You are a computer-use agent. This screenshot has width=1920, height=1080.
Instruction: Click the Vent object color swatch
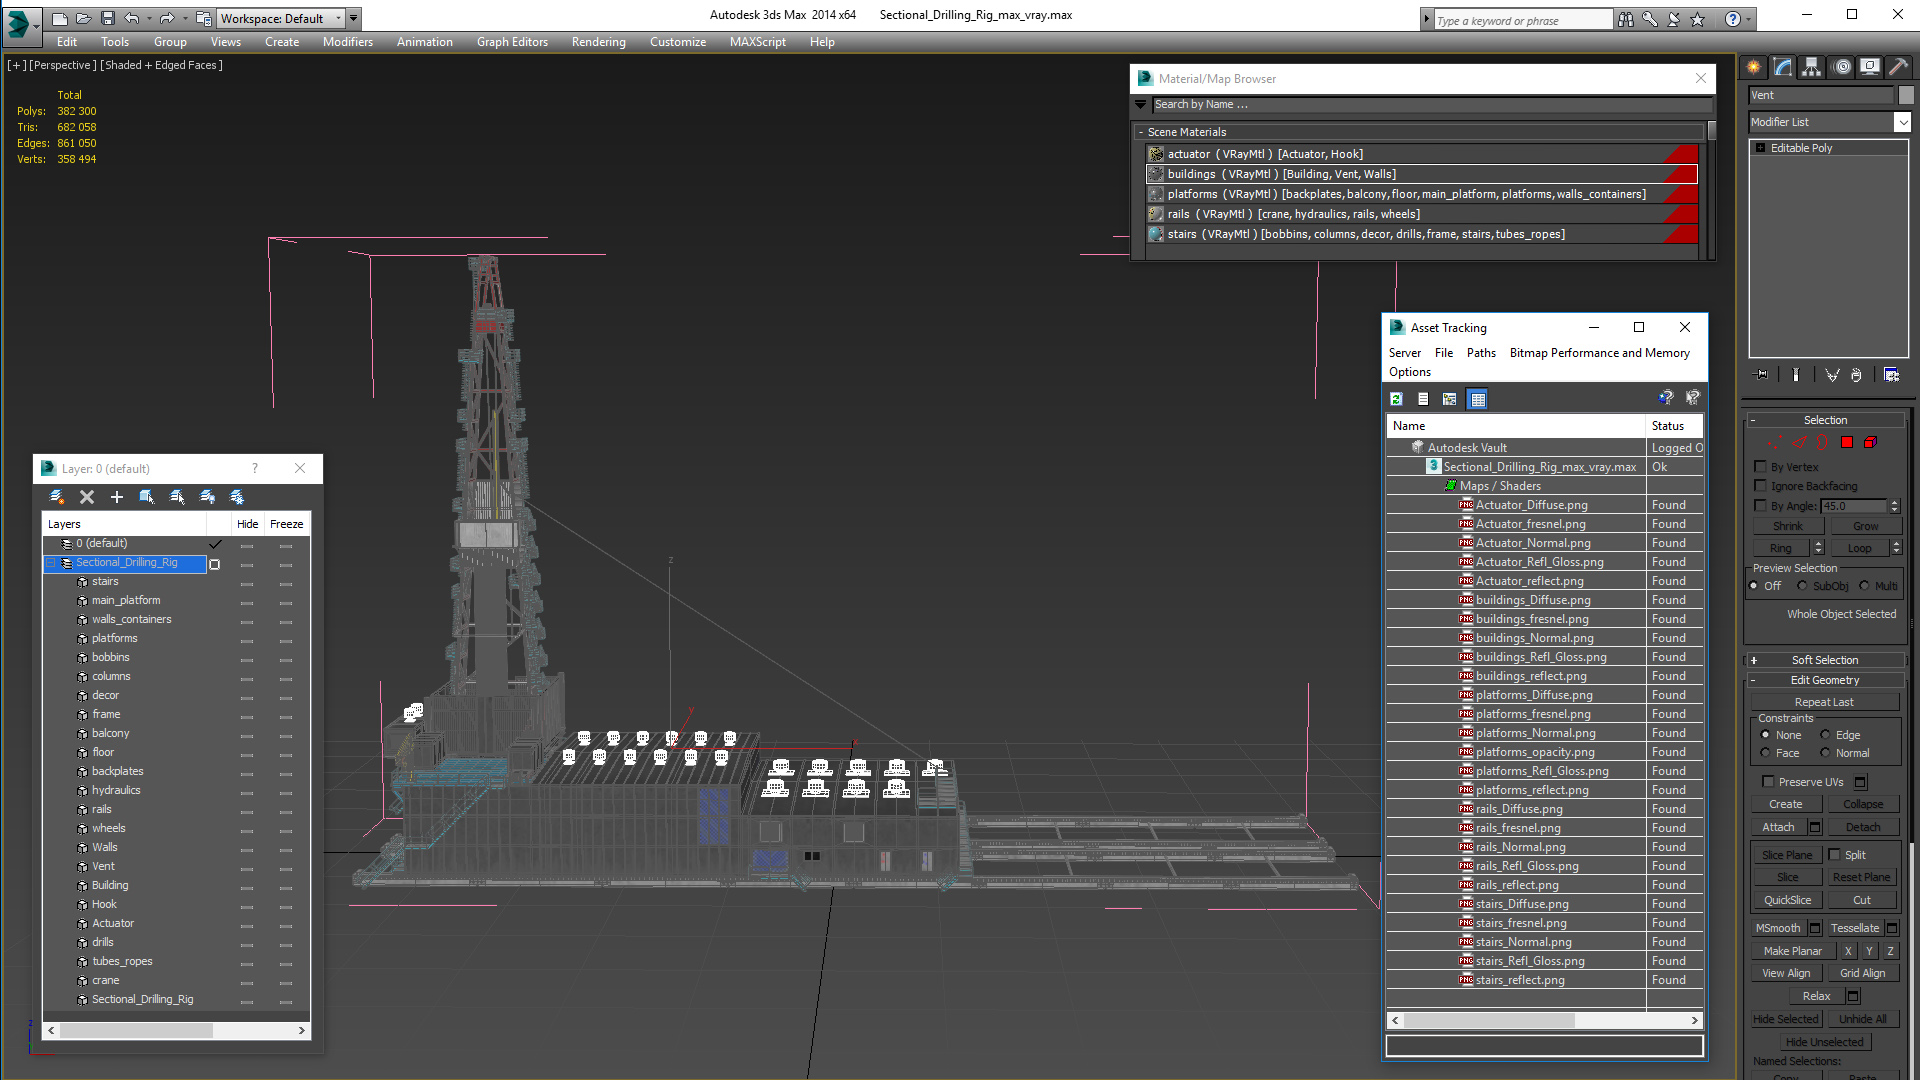pyautogui.click(x=1906, y=95)
